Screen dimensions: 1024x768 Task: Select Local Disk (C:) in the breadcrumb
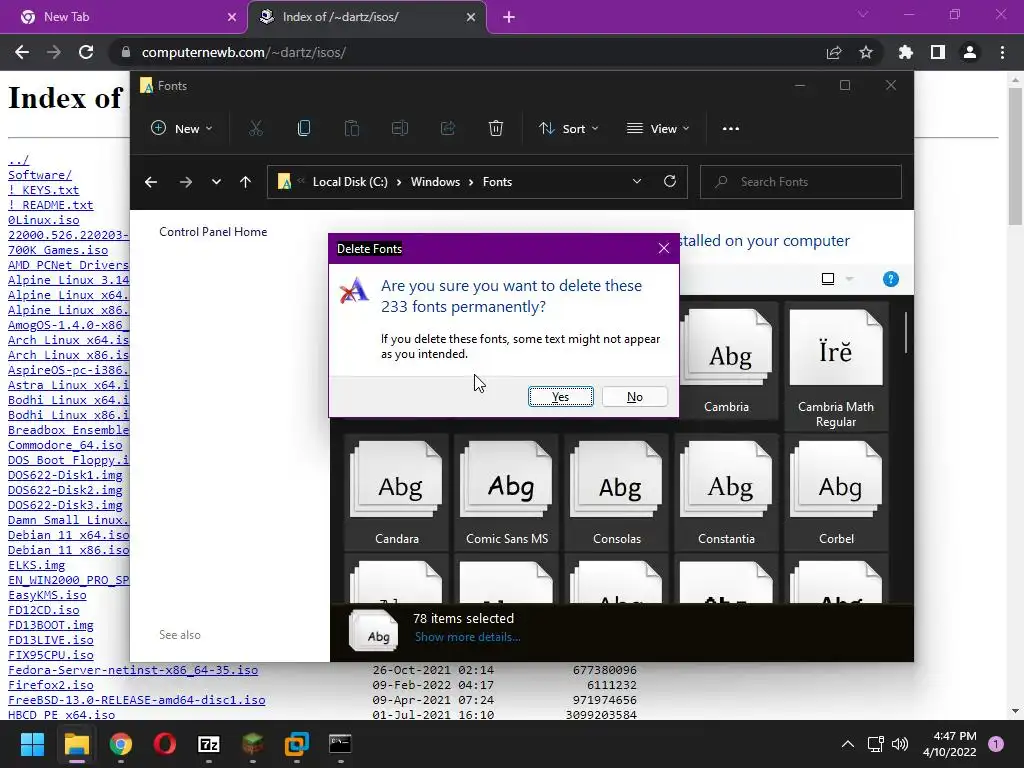350,182
